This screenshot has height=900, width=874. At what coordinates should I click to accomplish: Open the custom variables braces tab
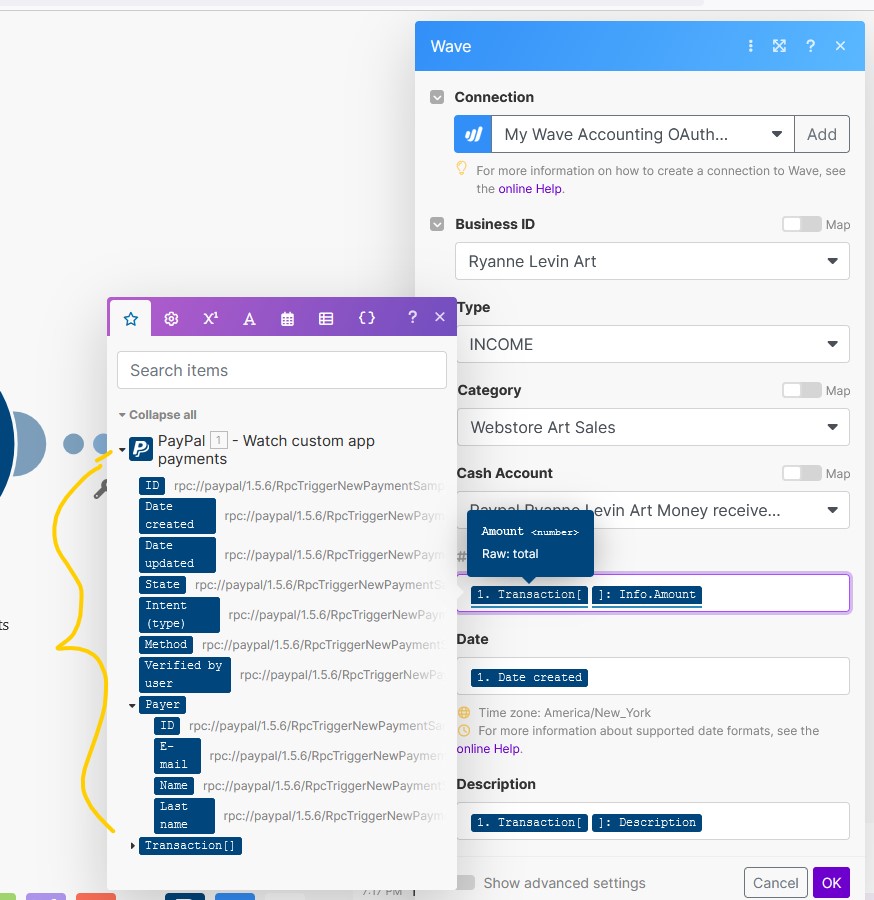pyautogui.click(x=367, y=318)
